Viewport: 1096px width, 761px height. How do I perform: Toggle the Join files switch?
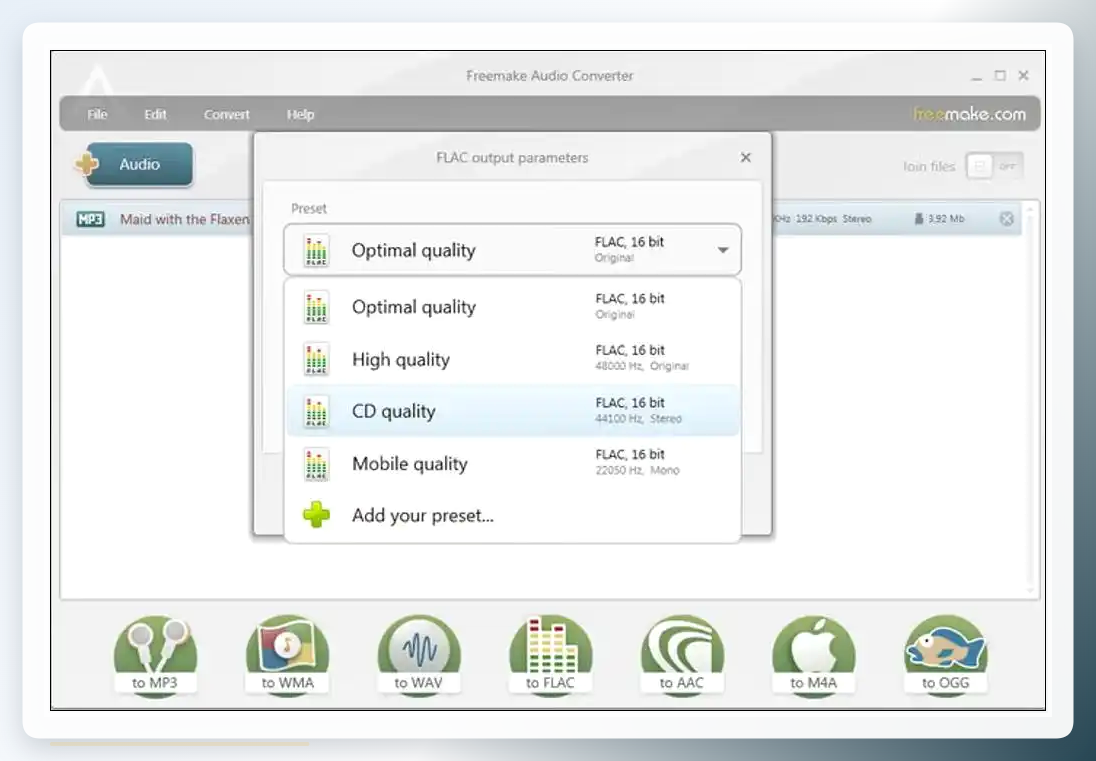click(995, 166)
